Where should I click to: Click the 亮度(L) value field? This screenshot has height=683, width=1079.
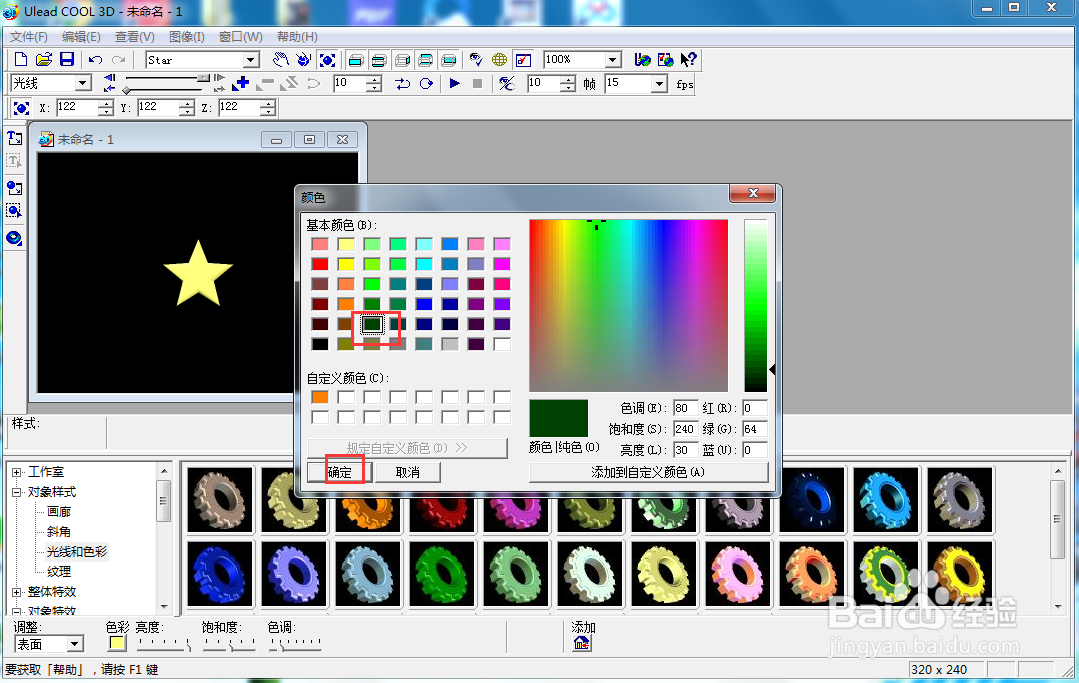685,450
